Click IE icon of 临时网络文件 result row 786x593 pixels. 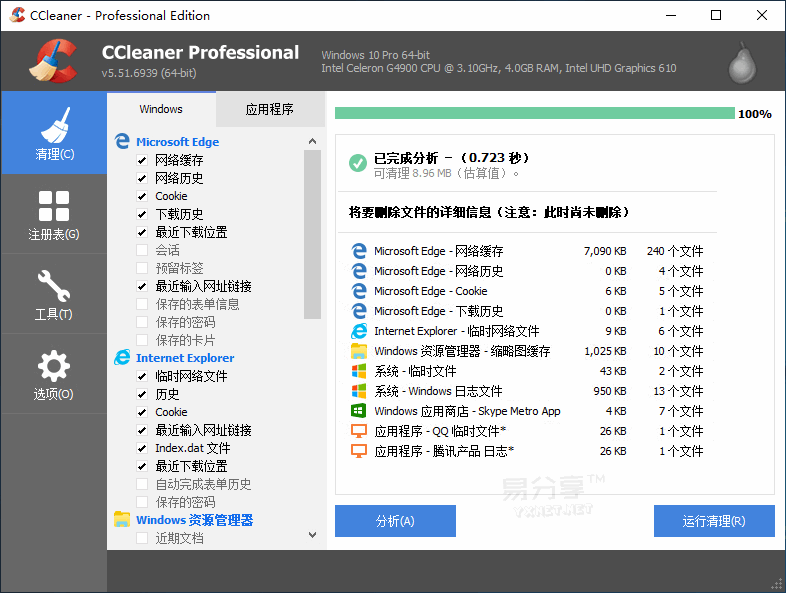[x=359, y=331]
